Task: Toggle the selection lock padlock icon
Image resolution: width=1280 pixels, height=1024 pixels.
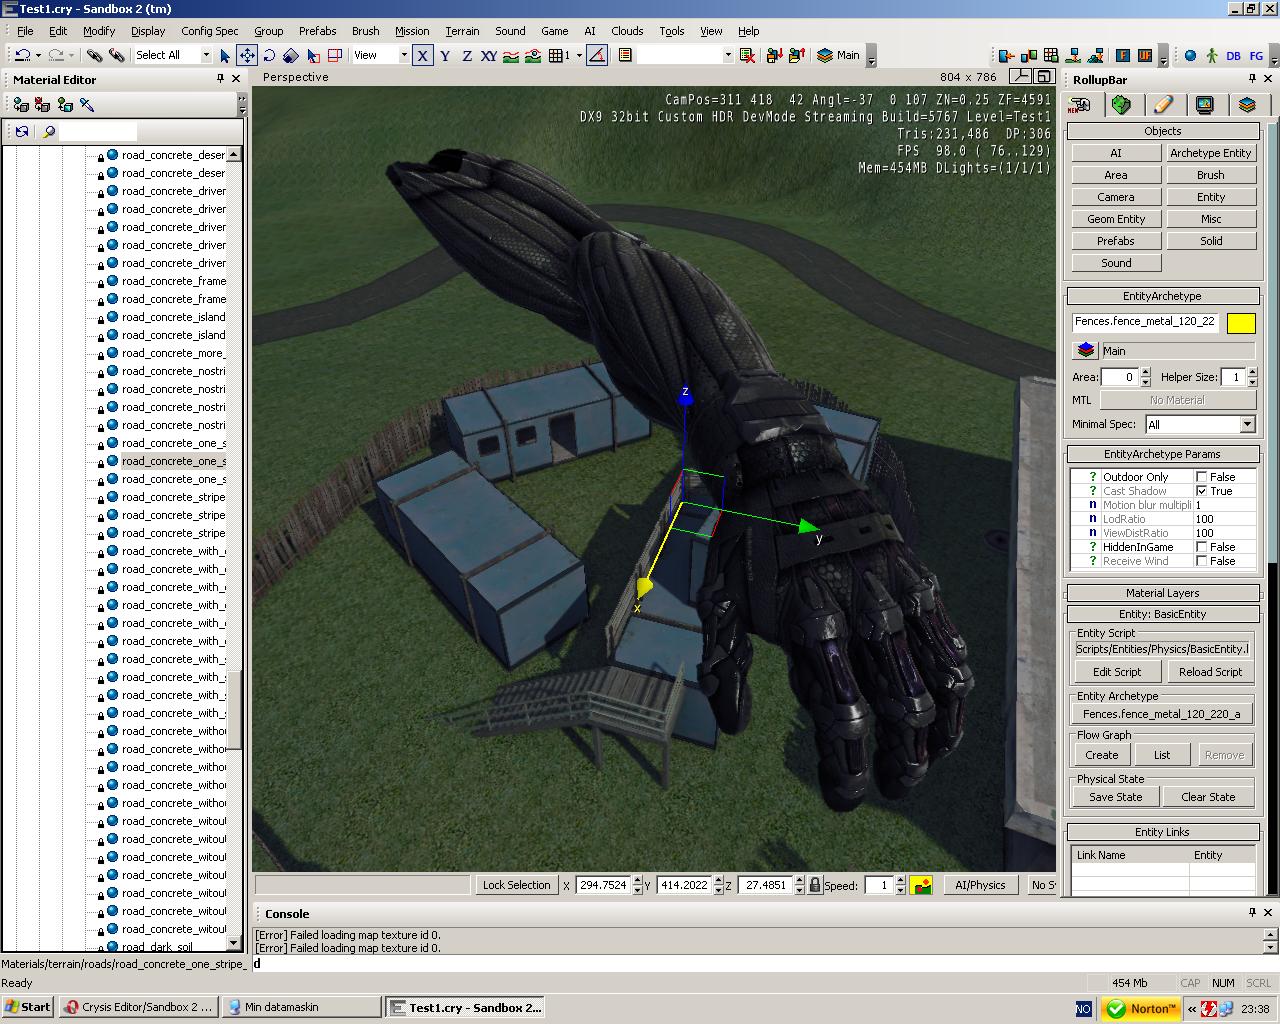Action: tap(815, 885)
